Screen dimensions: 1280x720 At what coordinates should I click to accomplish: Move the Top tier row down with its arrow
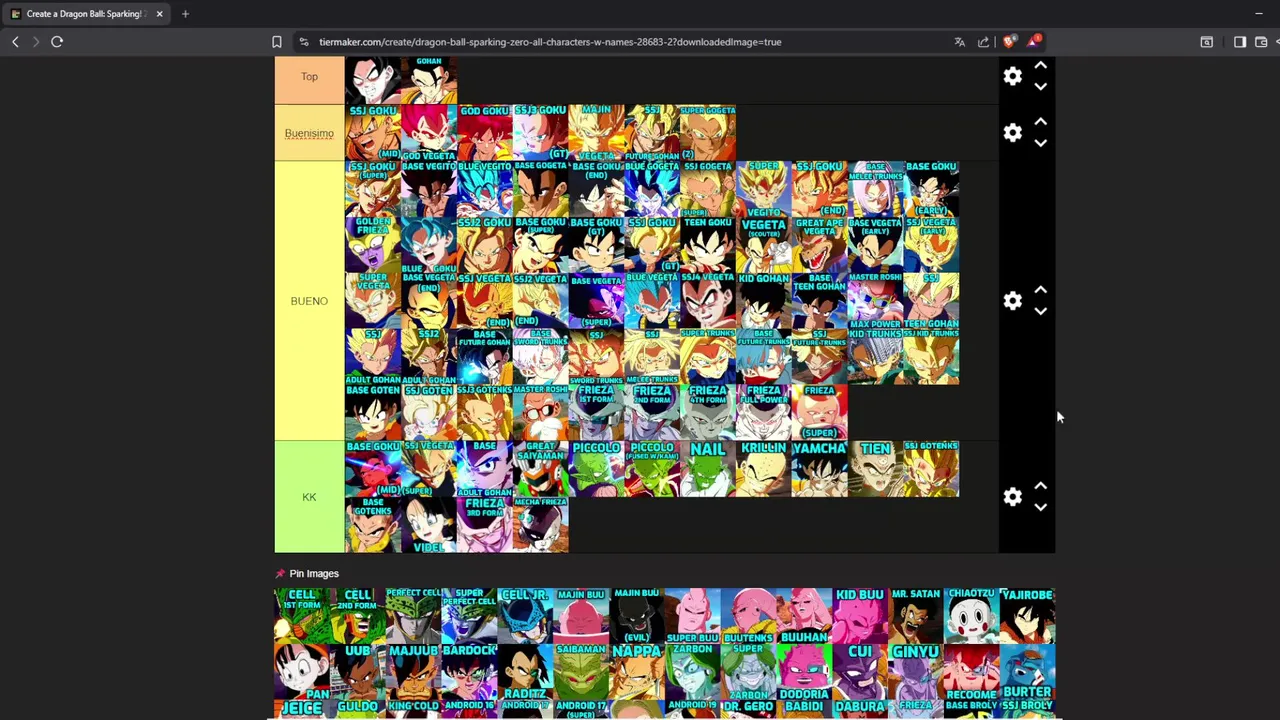point(1040,87)
